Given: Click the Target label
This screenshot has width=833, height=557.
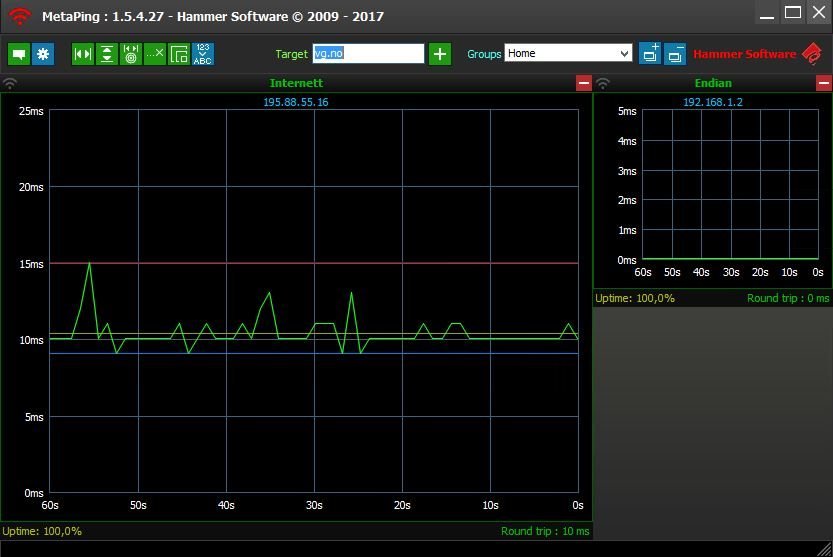Looking at the screenshot, I should [291, 54].
